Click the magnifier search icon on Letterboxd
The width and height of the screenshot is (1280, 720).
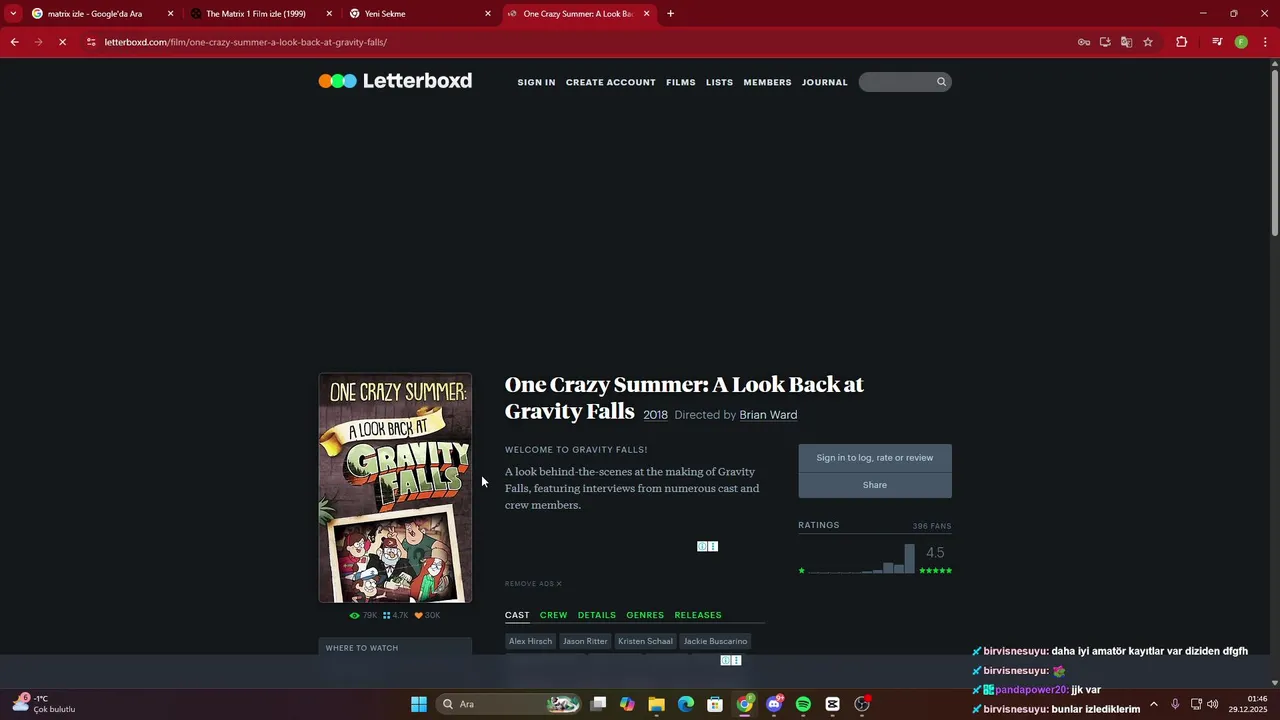tap(941, 82)
